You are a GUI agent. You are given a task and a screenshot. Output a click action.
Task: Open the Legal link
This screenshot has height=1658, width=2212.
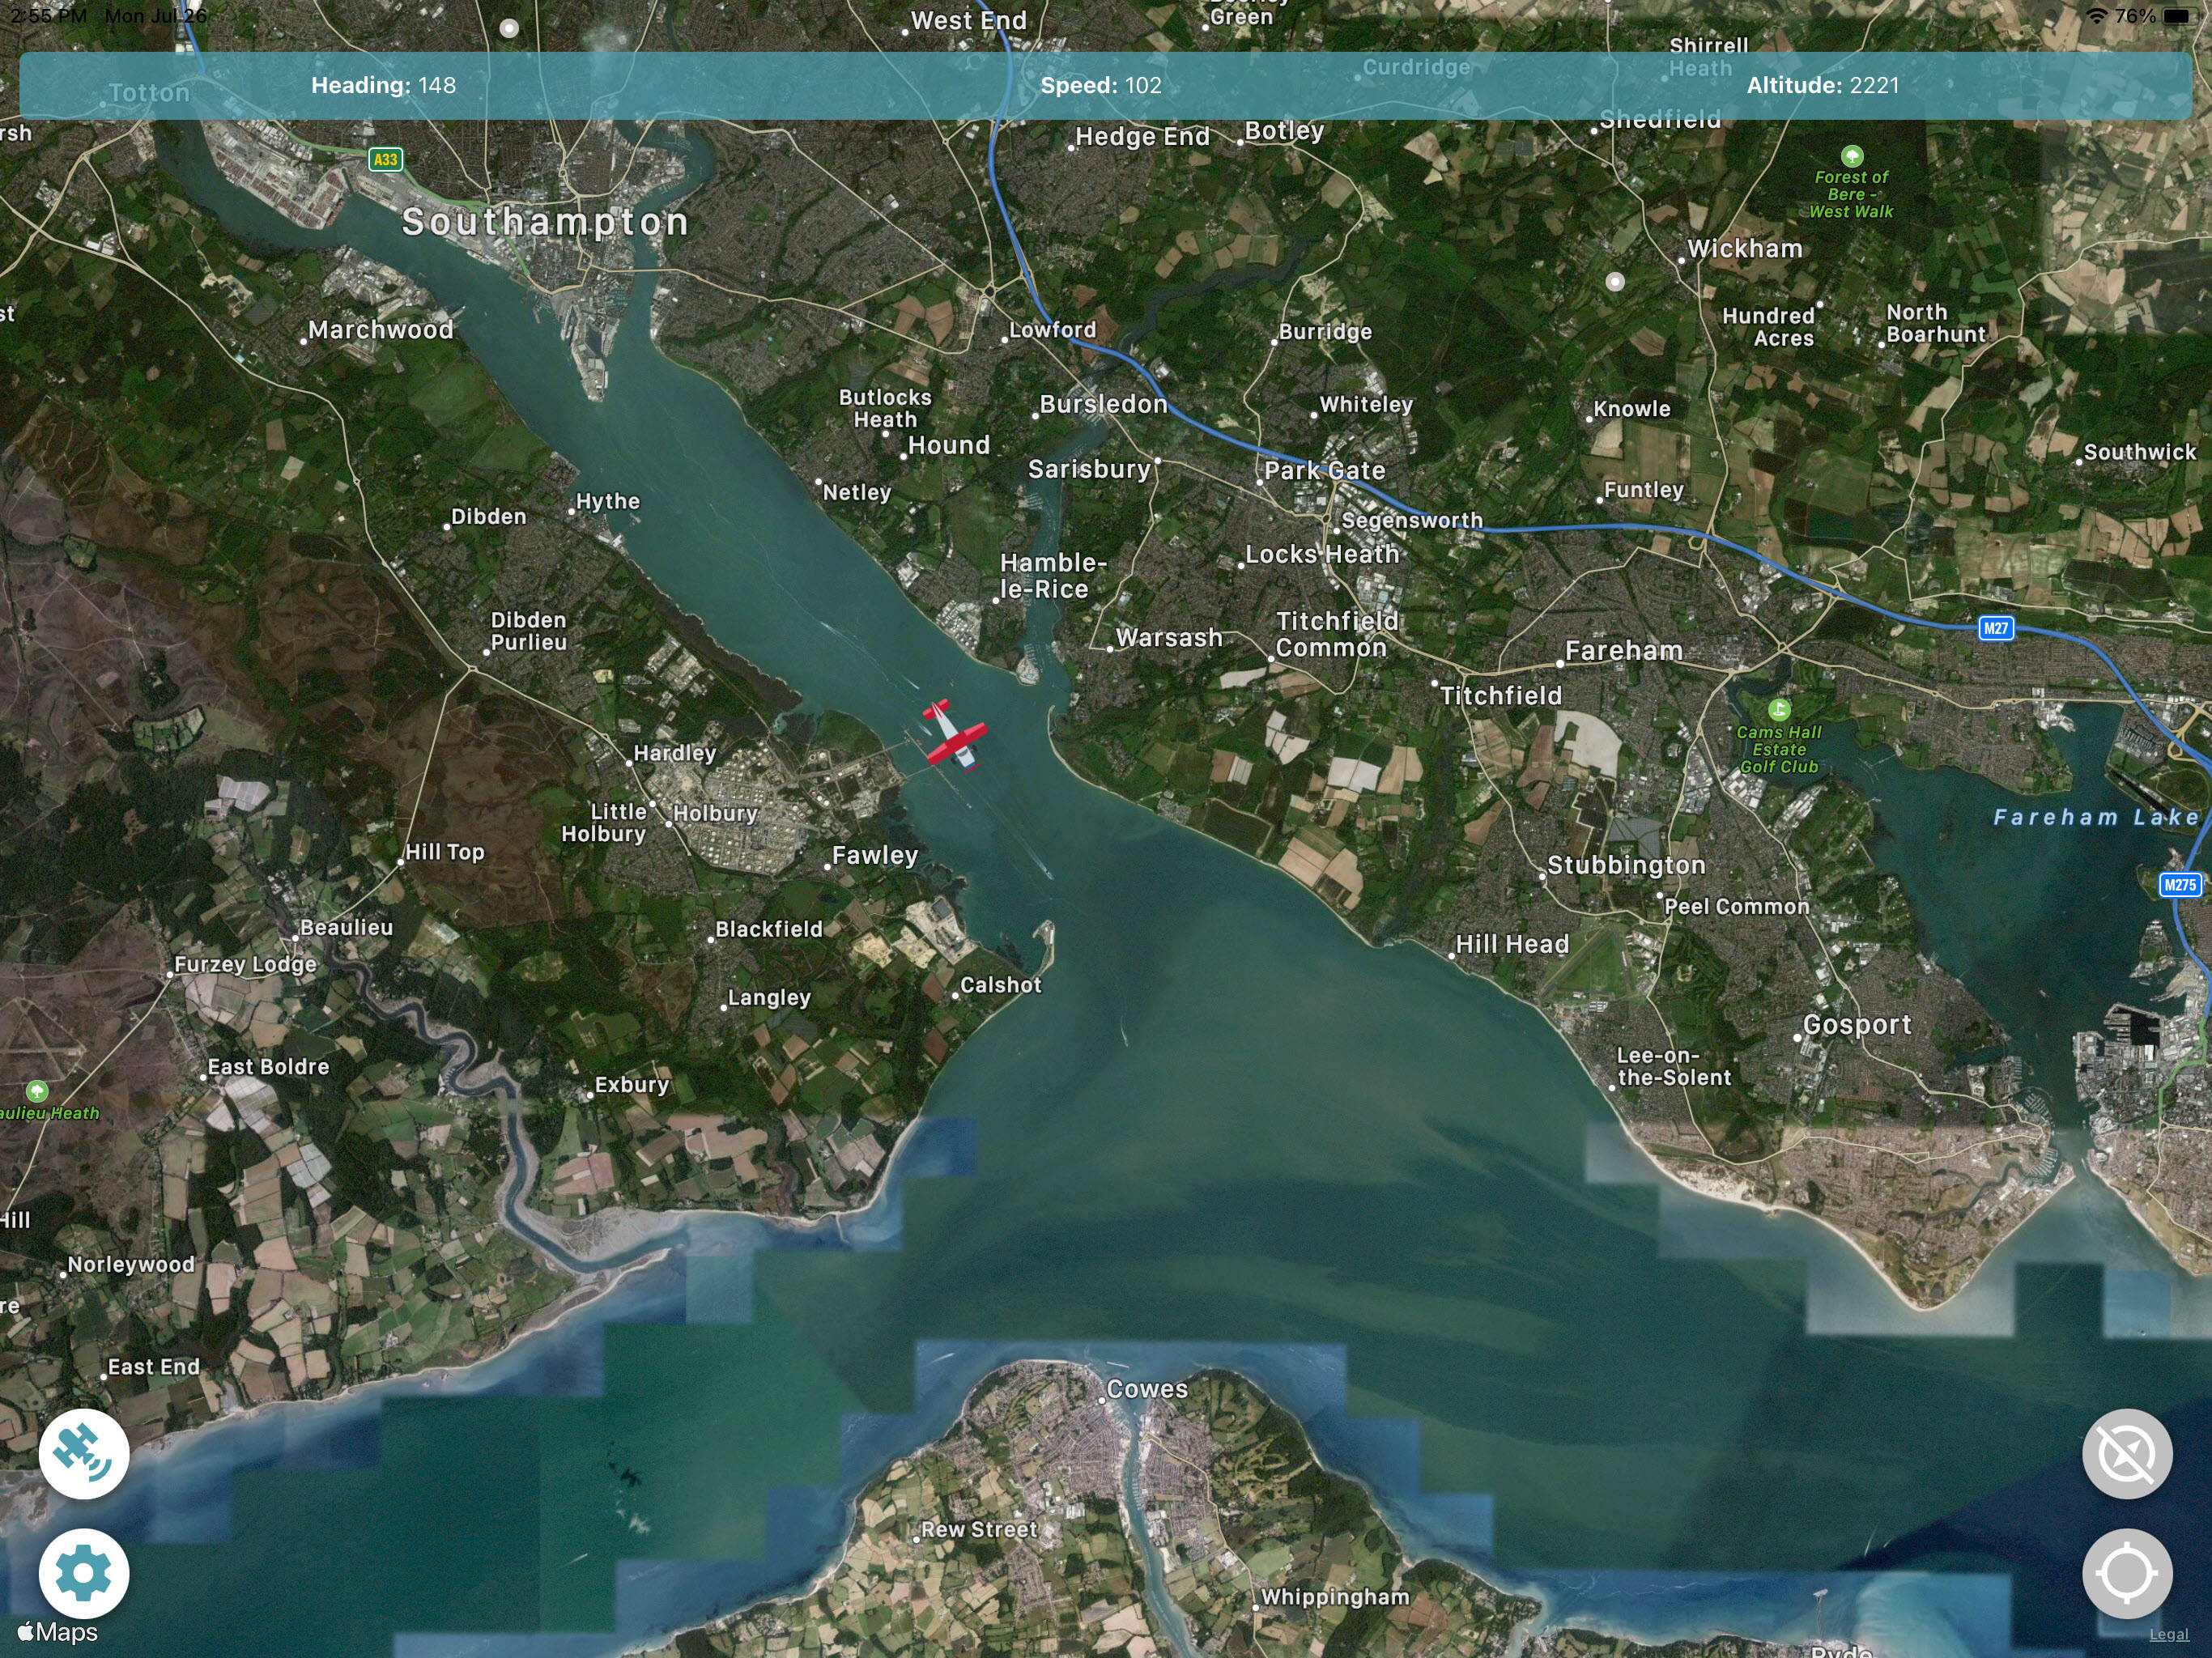[x=2168, y=1634]
